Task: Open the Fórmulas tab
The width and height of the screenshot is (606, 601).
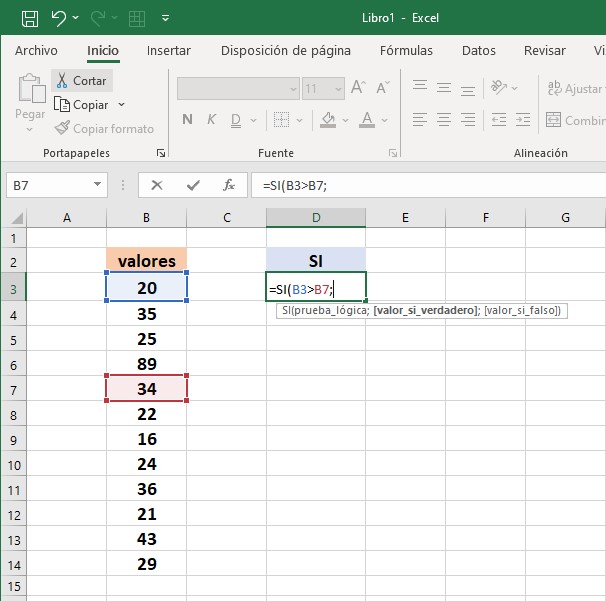Action: 406,51
